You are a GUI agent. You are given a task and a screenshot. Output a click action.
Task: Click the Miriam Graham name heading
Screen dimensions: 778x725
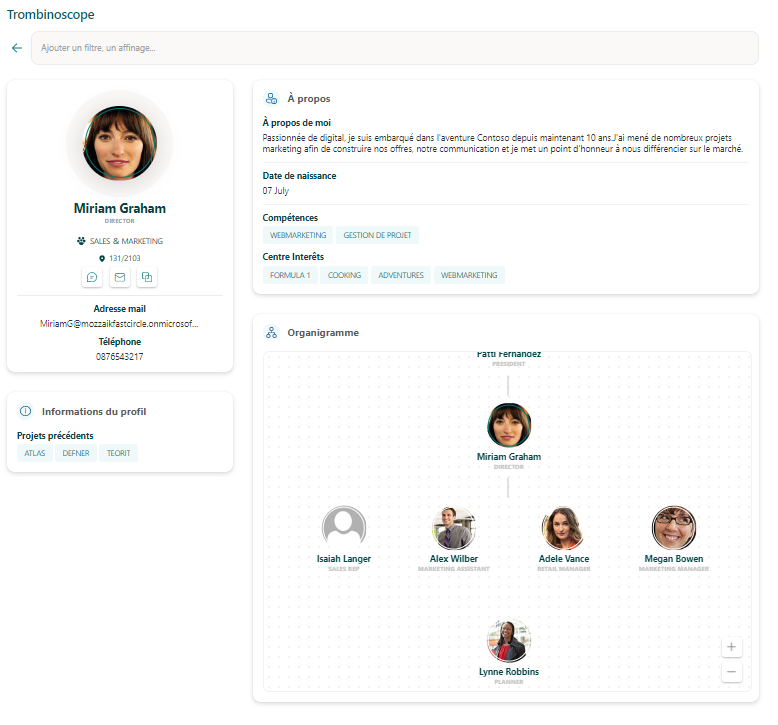120,208
